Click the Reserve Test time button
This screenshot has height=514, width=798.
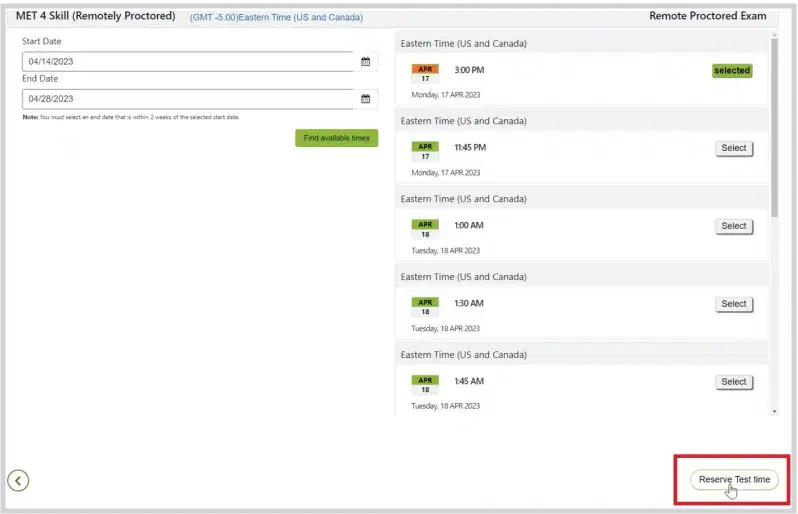click(734, 480)
